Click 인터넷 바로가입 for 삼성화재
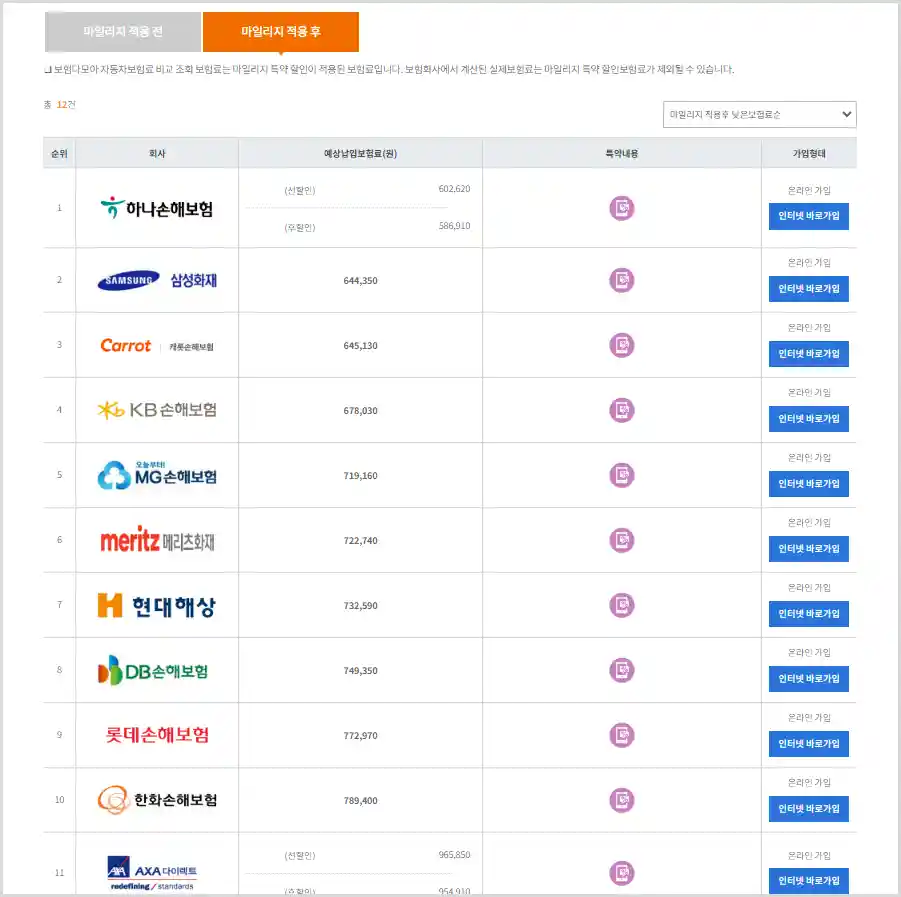 [x=808, y=288]
